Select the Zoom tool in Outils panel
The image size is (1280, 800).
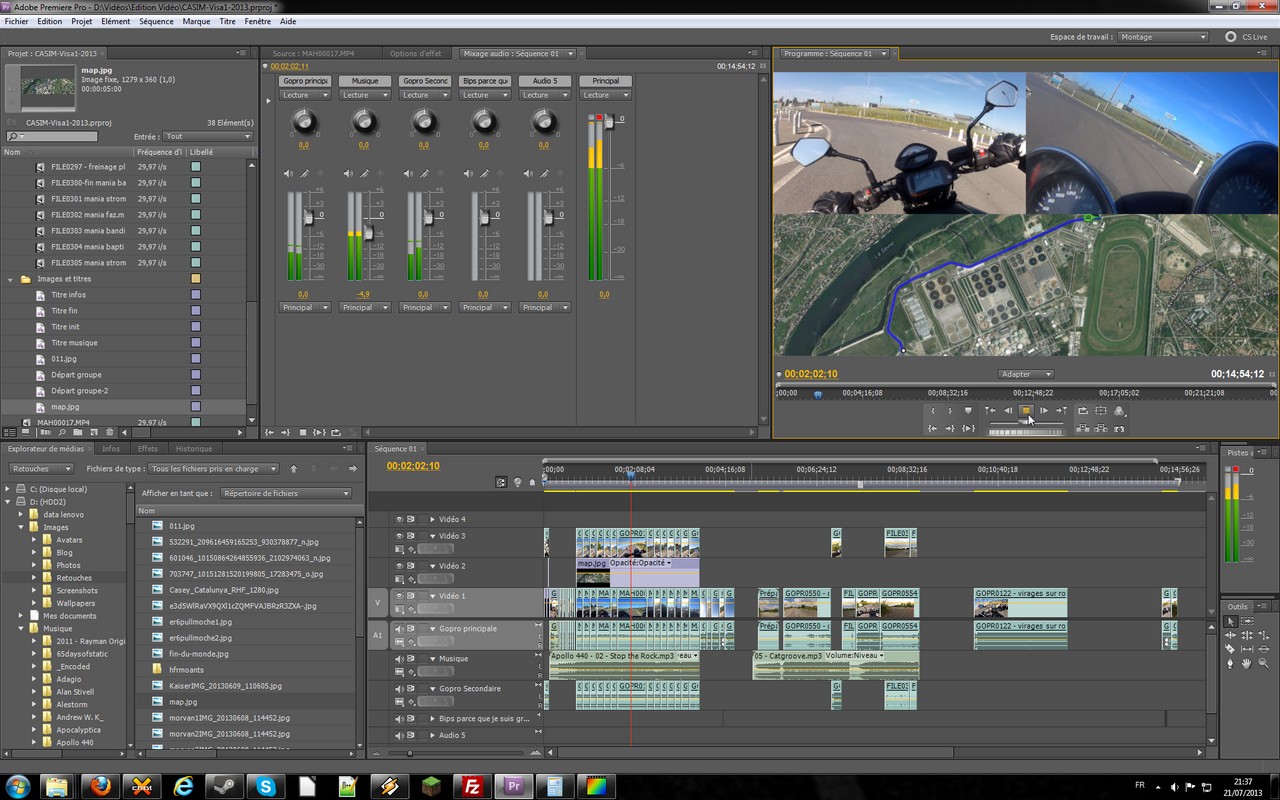point(1264,663)
